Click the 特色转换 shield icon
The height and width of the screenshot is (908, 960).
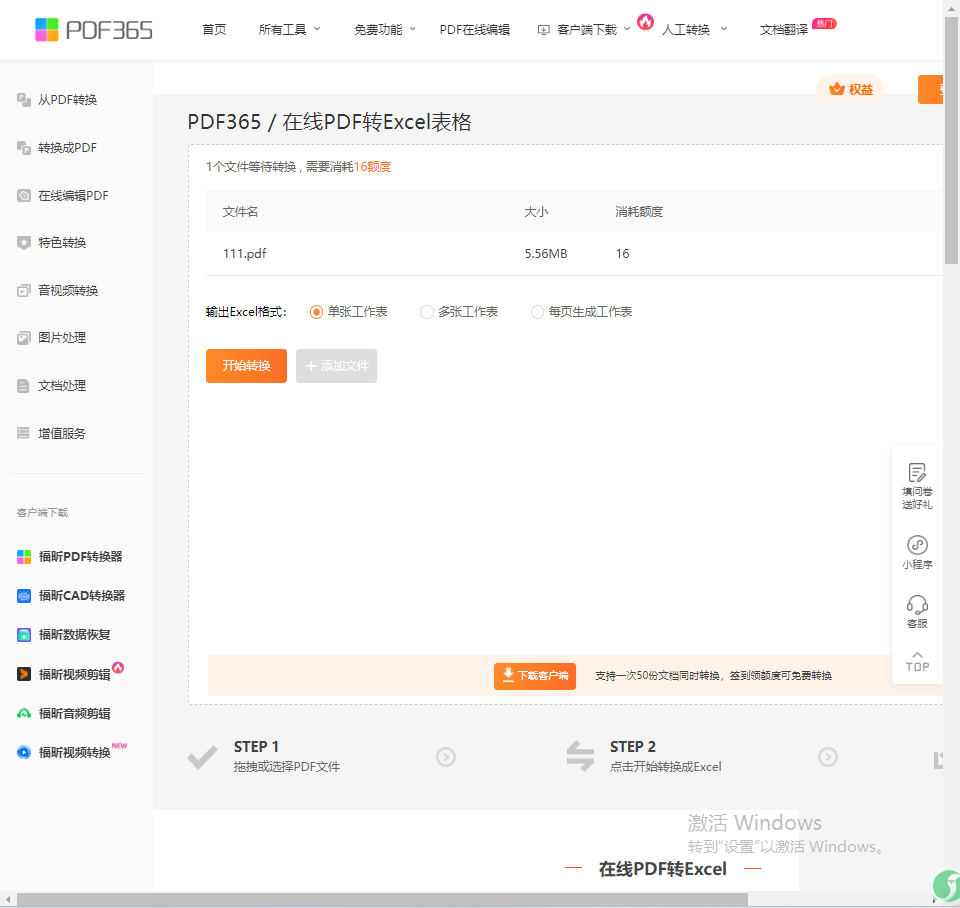pos(24,242)
